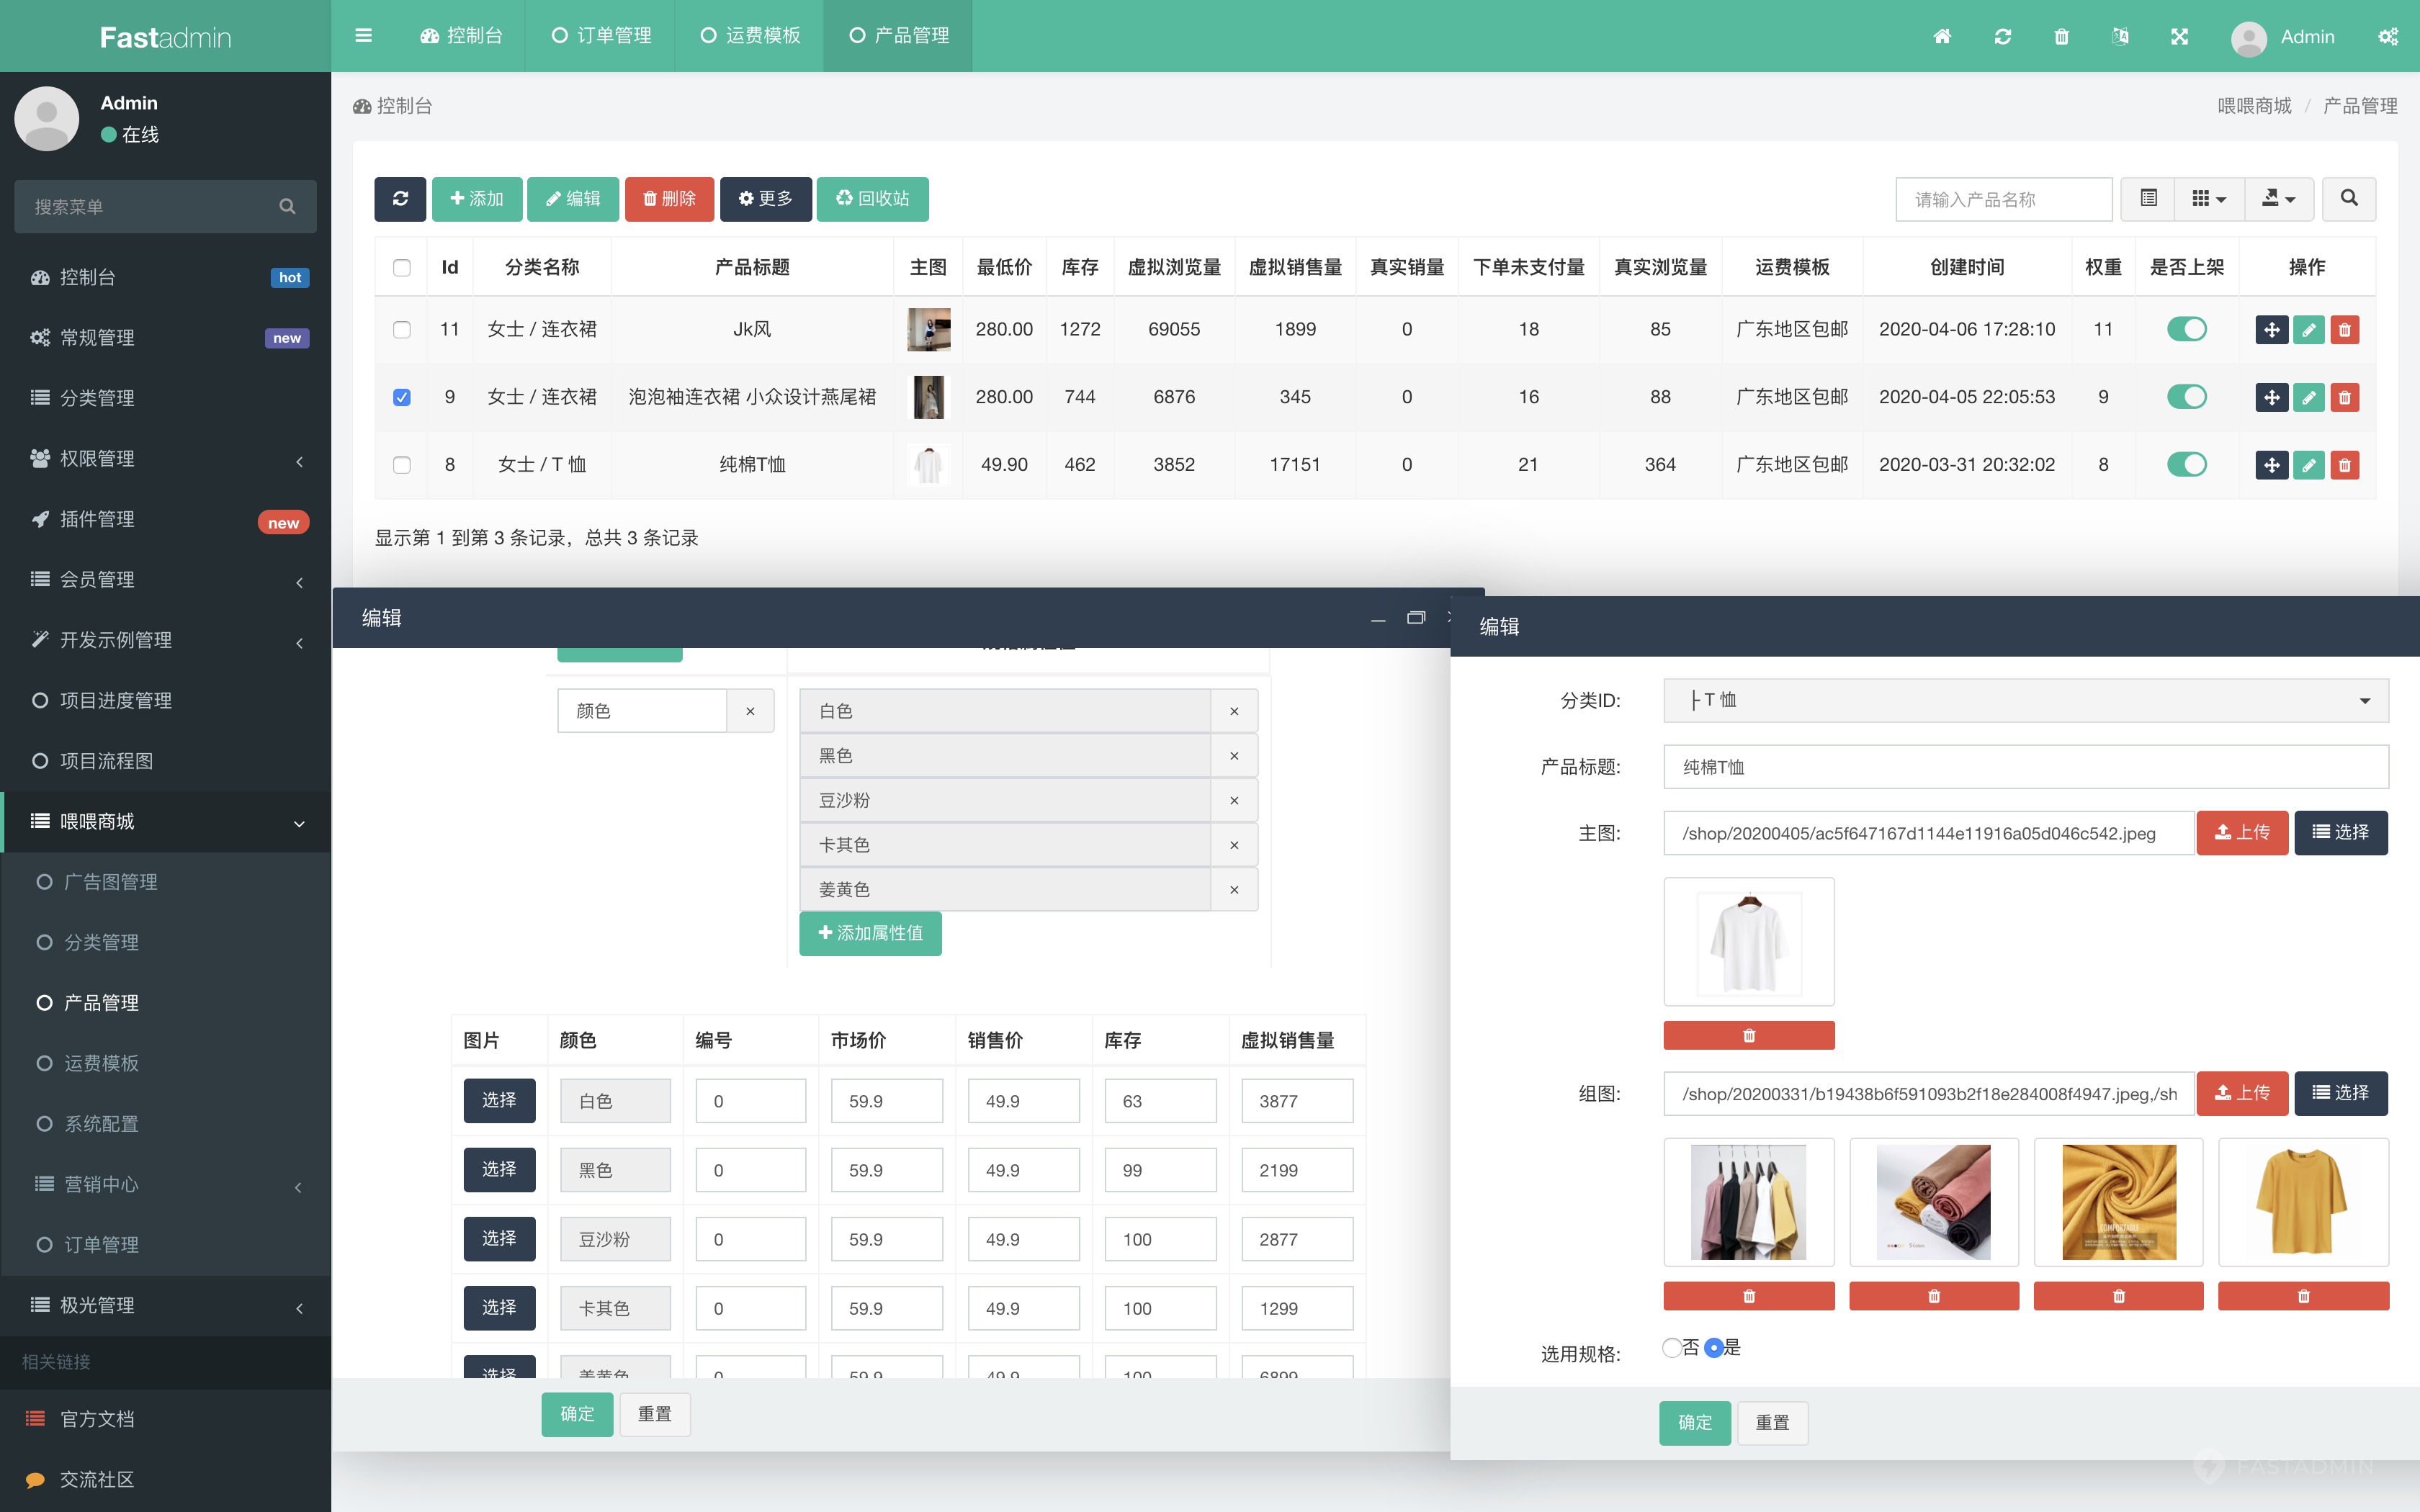Click the refresh icon in top navbar
Screen dimensions: 2420x1512
2002,37
